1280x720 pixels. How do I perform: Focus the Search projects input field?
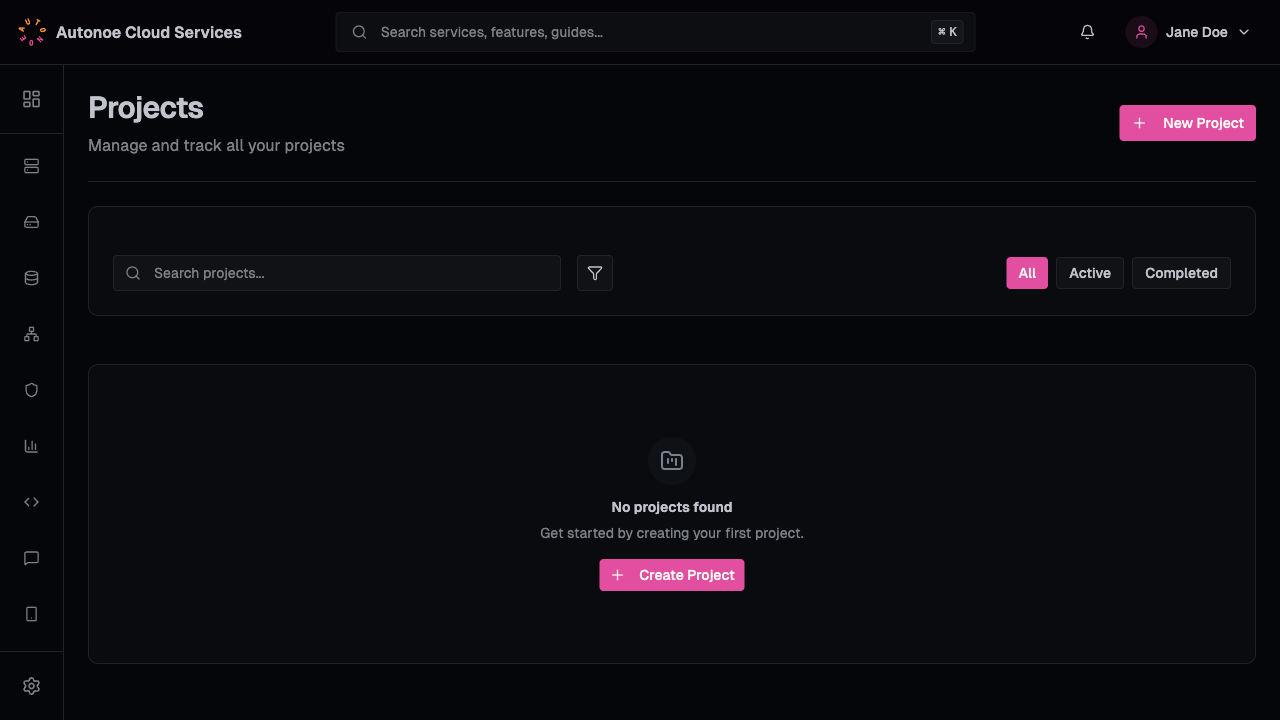pos(337,273)
